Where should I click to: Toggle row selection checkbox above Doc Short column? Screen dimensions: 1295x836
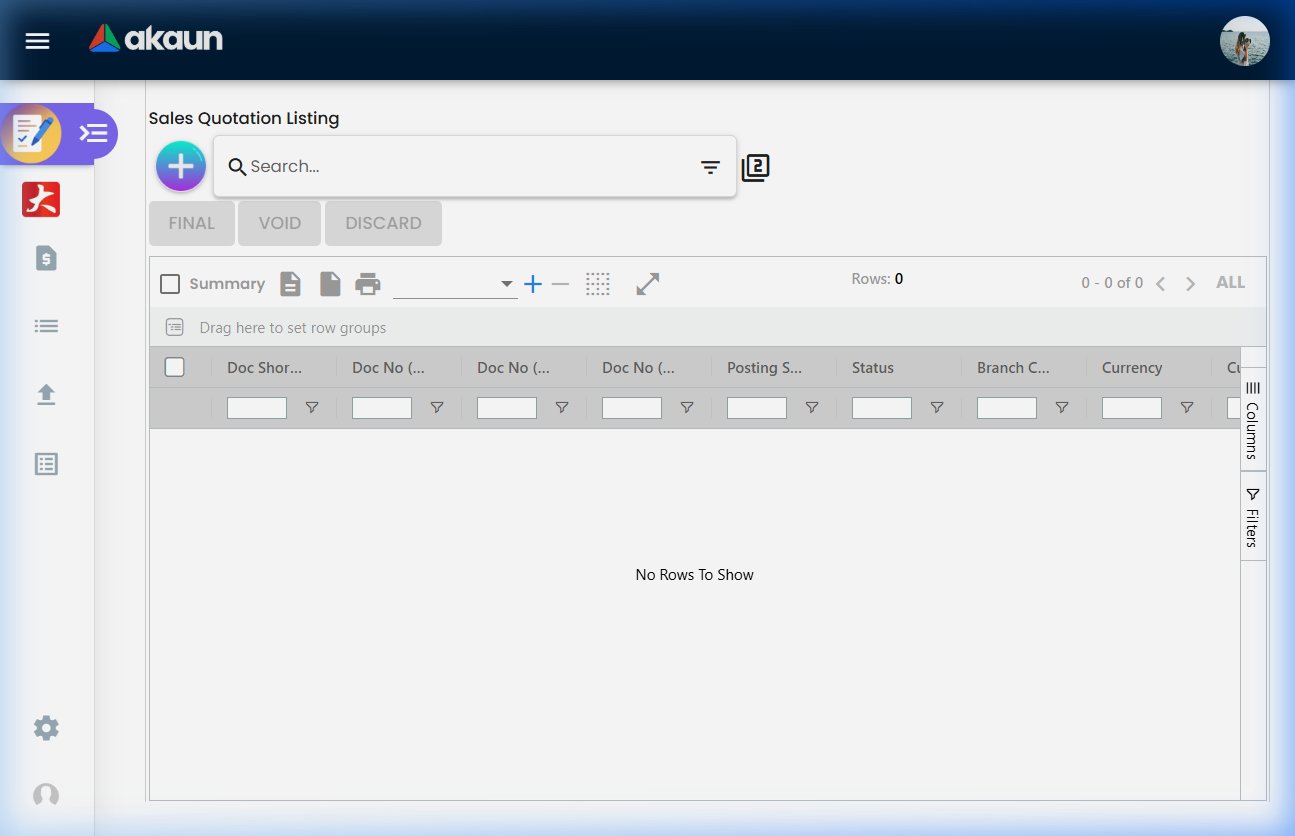pyautogui.click(x=174, y=367)
